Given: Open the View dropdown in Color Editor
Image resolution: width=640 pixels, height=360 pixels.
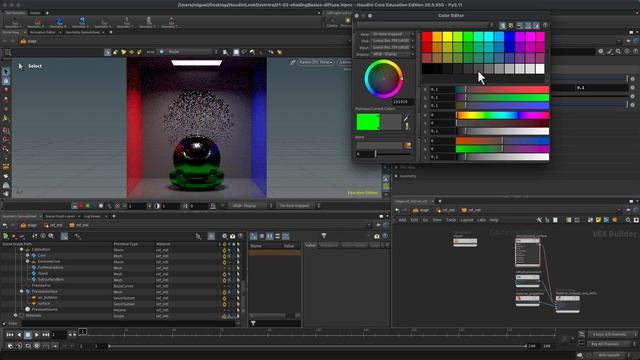Looking at the screenshot, I should (x=393, y=34).
